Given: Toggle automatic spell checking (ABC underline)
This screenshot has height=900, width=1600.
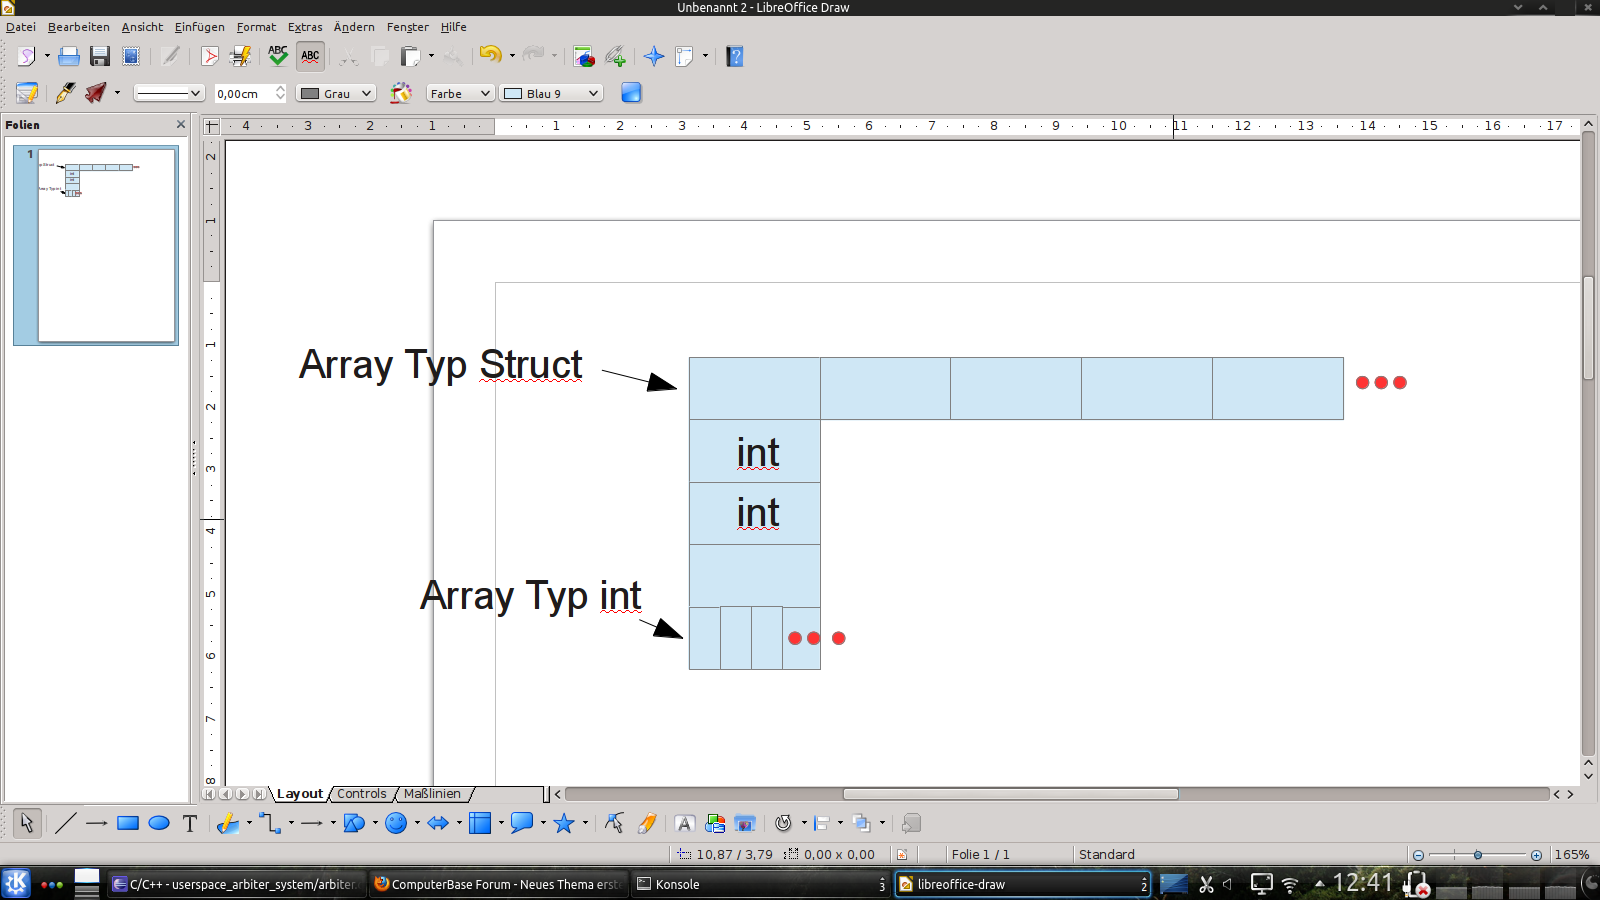Looking at the screenshot, I should coord(310,56).
